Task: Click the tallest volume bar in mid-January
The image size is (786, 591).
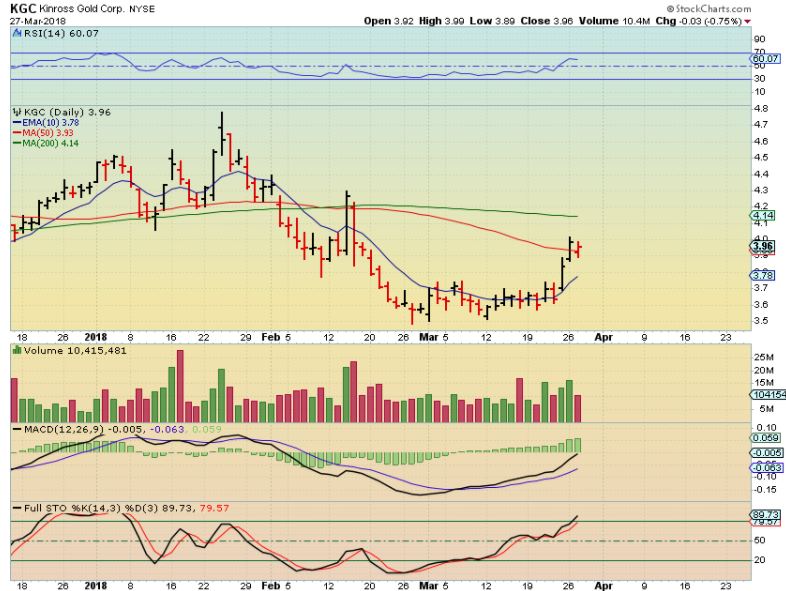Action: 180,386
